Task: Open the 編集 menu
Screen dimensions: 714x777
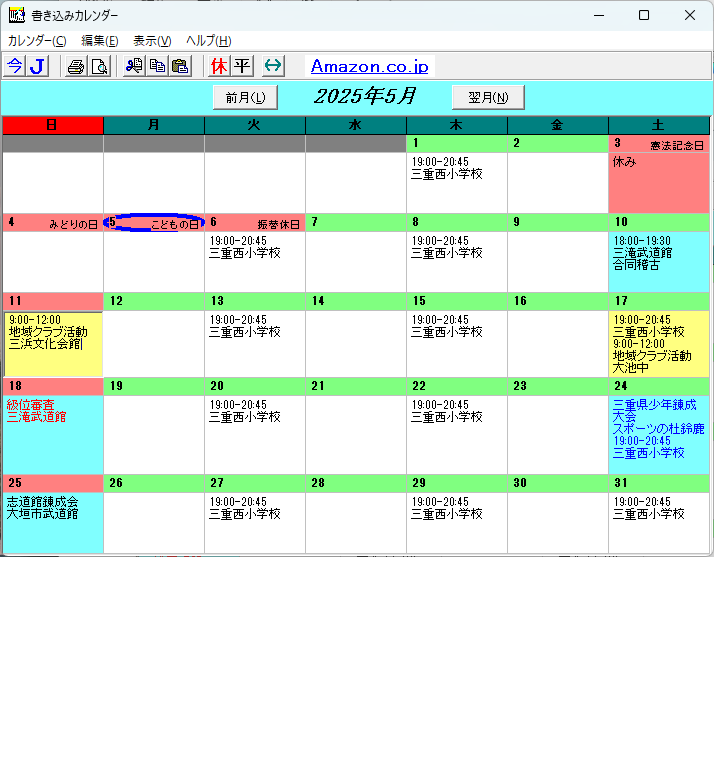Action: 99,41
